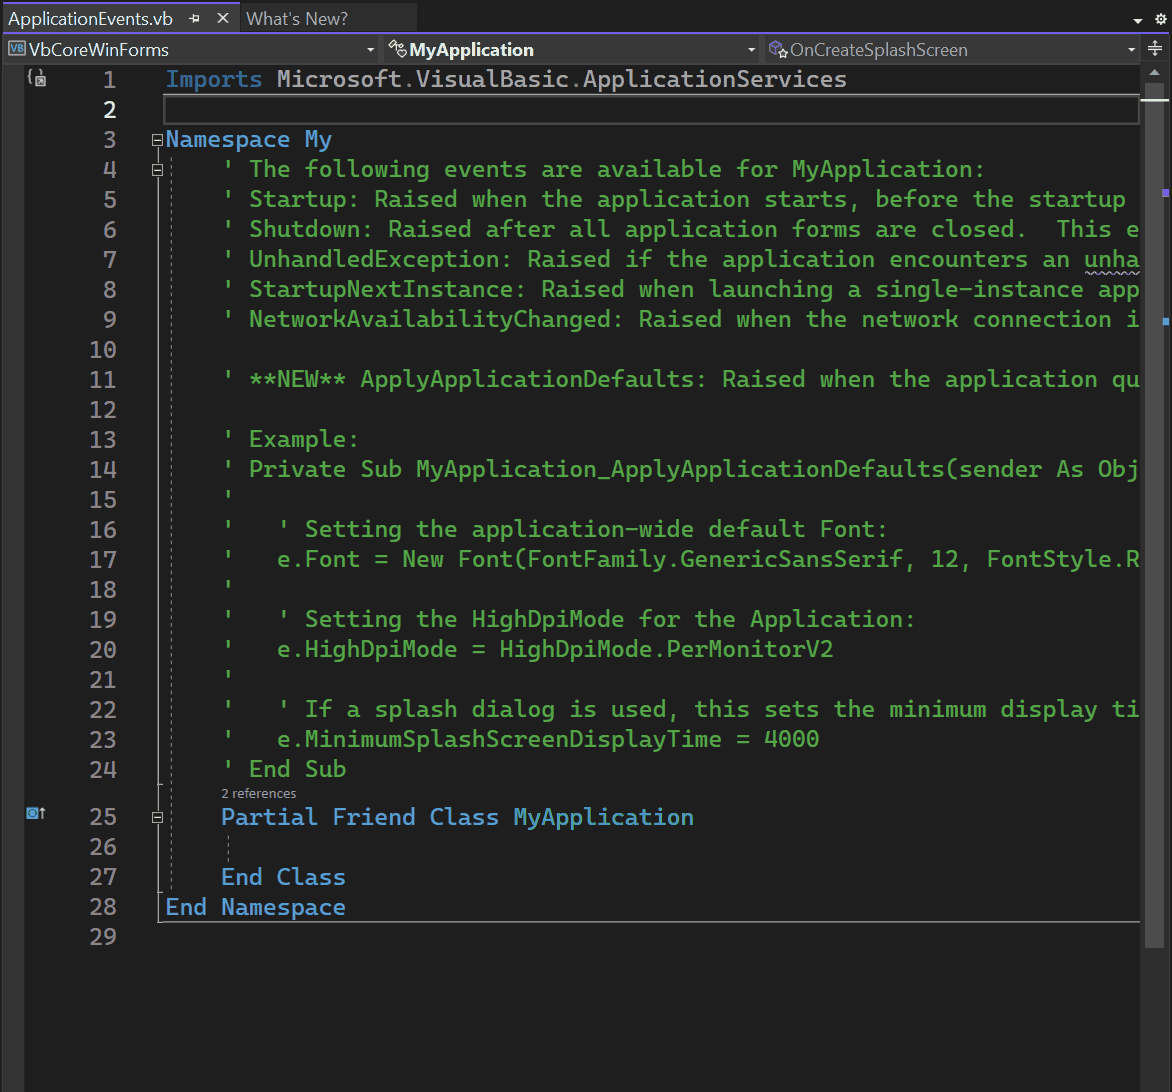
Task: Pin the ApplicationEvents.vb tab
Action: pos(194,17)
